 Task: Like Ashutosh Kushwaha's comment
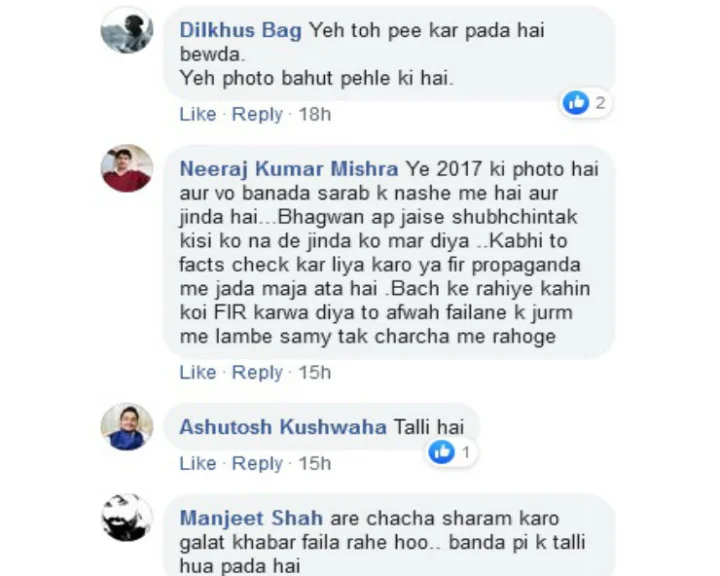click(x=197, y=463)
